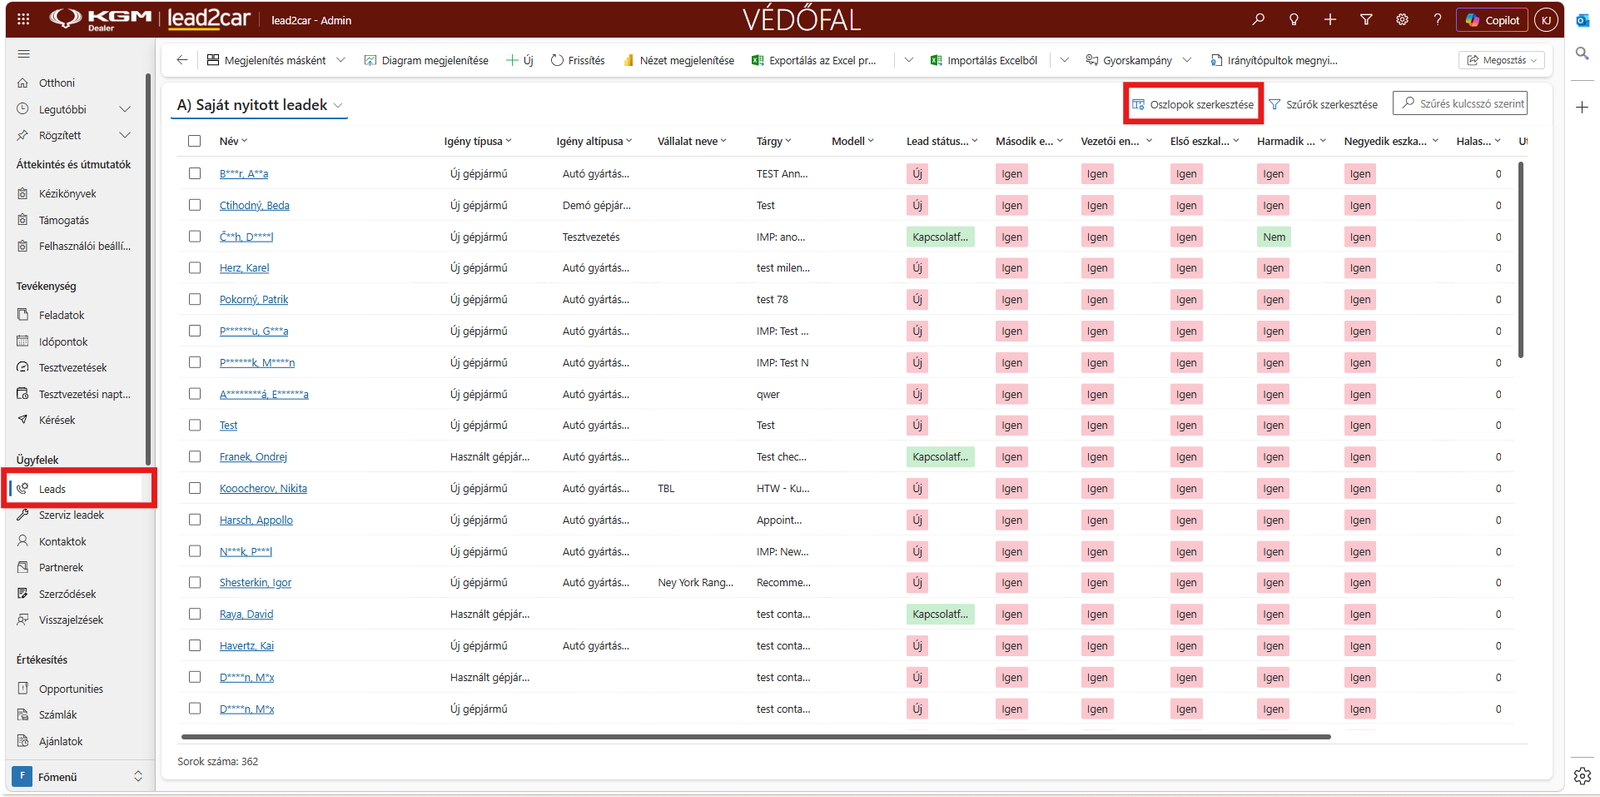1600x797 pixels.
Task: Open Kontaktok in the sidebar
Action: tap(62, 541)
